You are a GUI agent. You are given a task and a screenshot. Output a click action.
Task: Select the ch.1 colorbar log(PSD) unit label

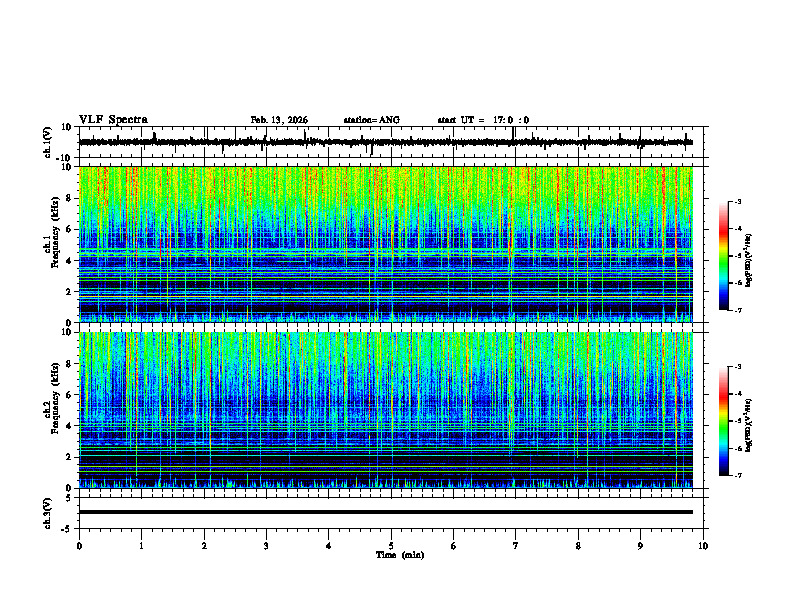tap(749, 261)
